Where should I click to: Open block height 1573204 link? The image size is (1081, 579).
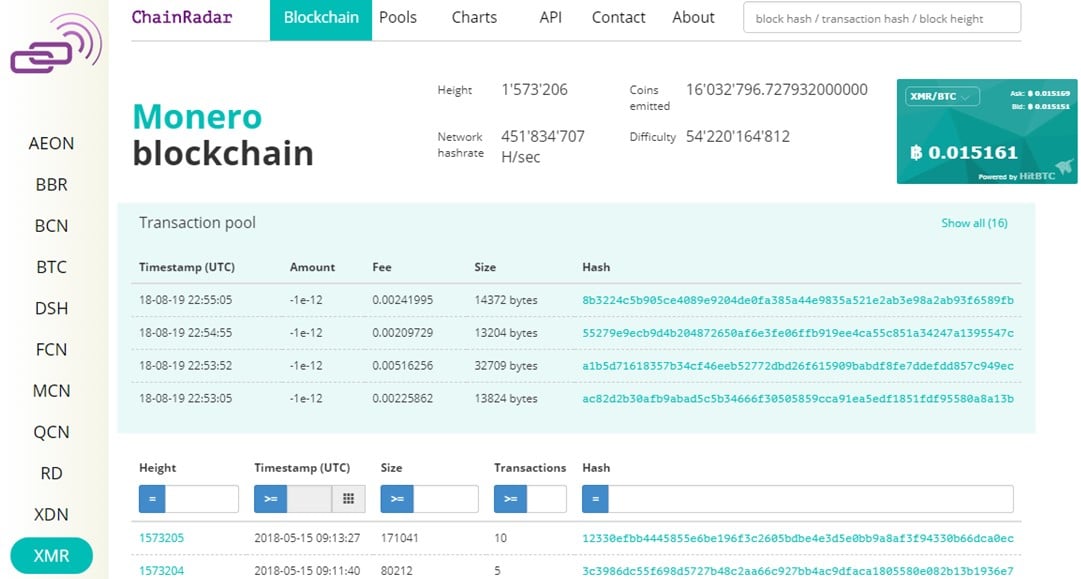coord(161,571)
